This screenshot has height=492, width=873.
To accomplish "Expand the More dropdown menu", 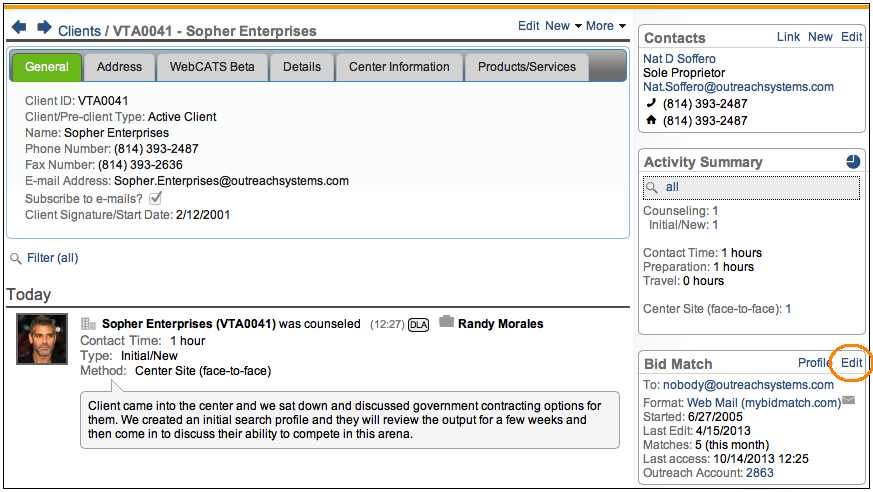I will (606, 26).
